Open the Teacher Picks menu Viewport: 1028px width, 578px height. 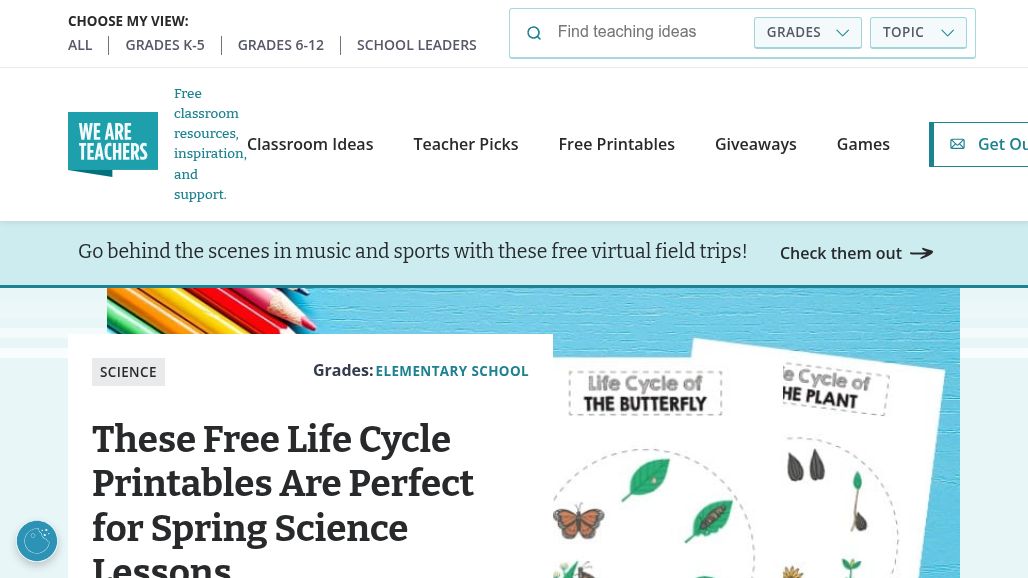tap(466, 144)
